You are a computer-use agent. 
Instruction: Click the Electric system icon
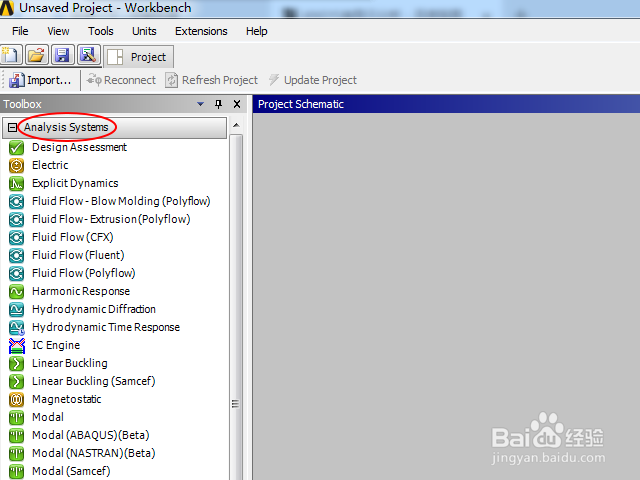click(x=16, y=165)
